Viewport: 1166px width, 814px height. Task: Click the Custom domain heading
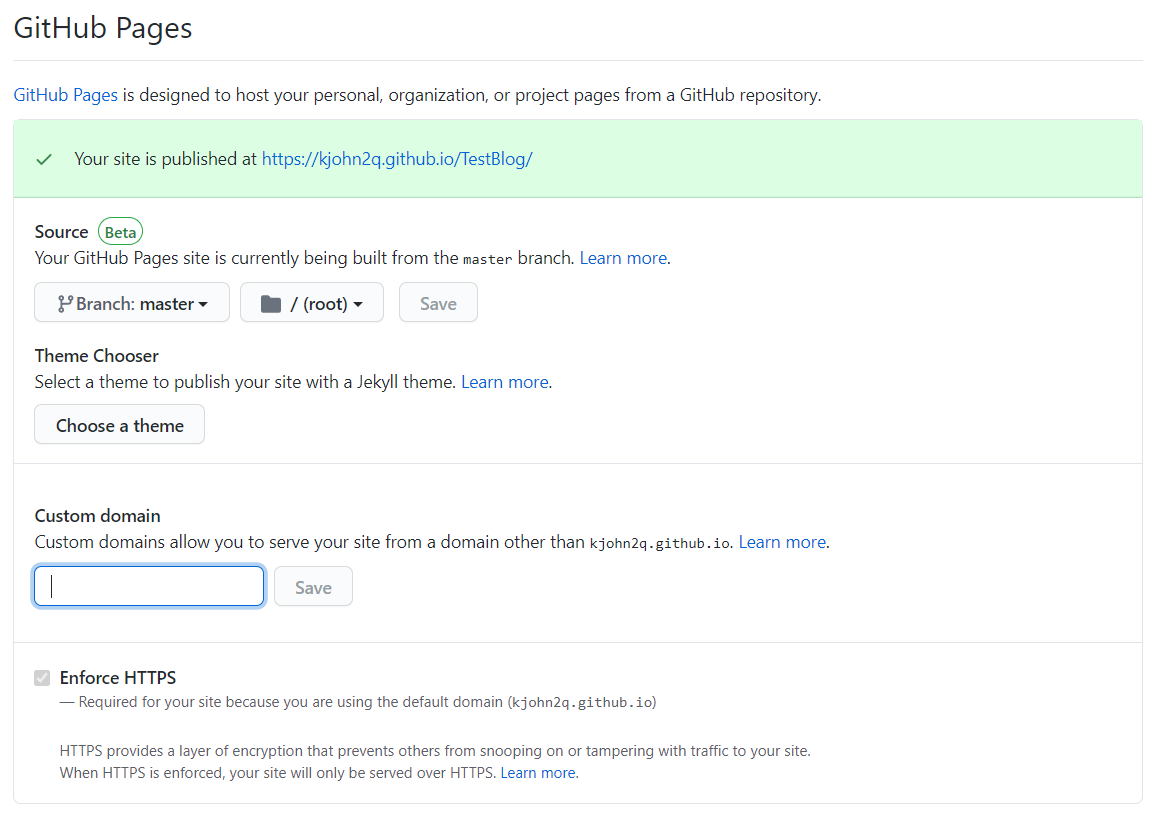[x=97, y=516]
